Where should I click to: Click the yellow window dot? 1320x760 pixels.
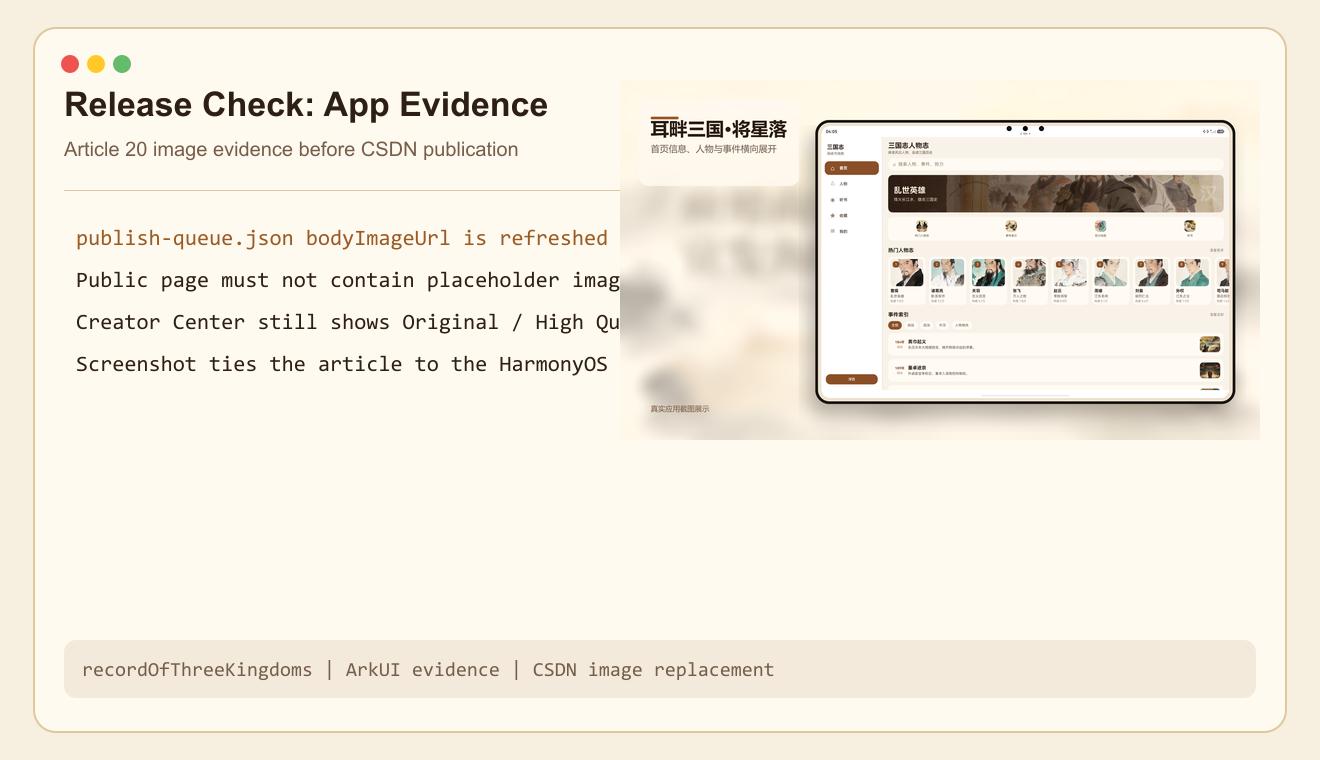click(x=96, y=64)
